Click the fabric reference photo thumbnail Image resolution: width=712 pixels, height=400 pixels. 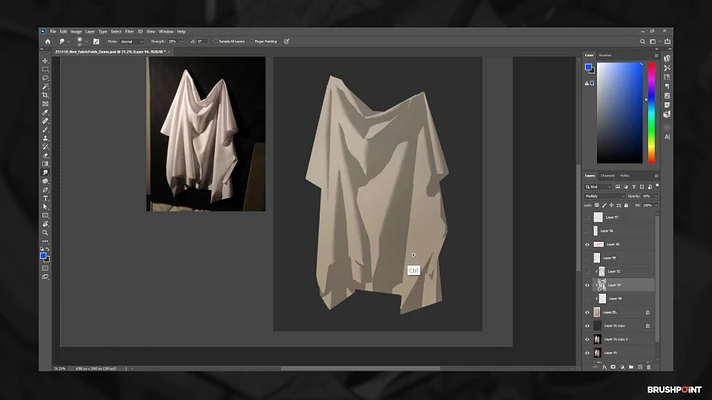pyautogui.click(x=206, y=133)
